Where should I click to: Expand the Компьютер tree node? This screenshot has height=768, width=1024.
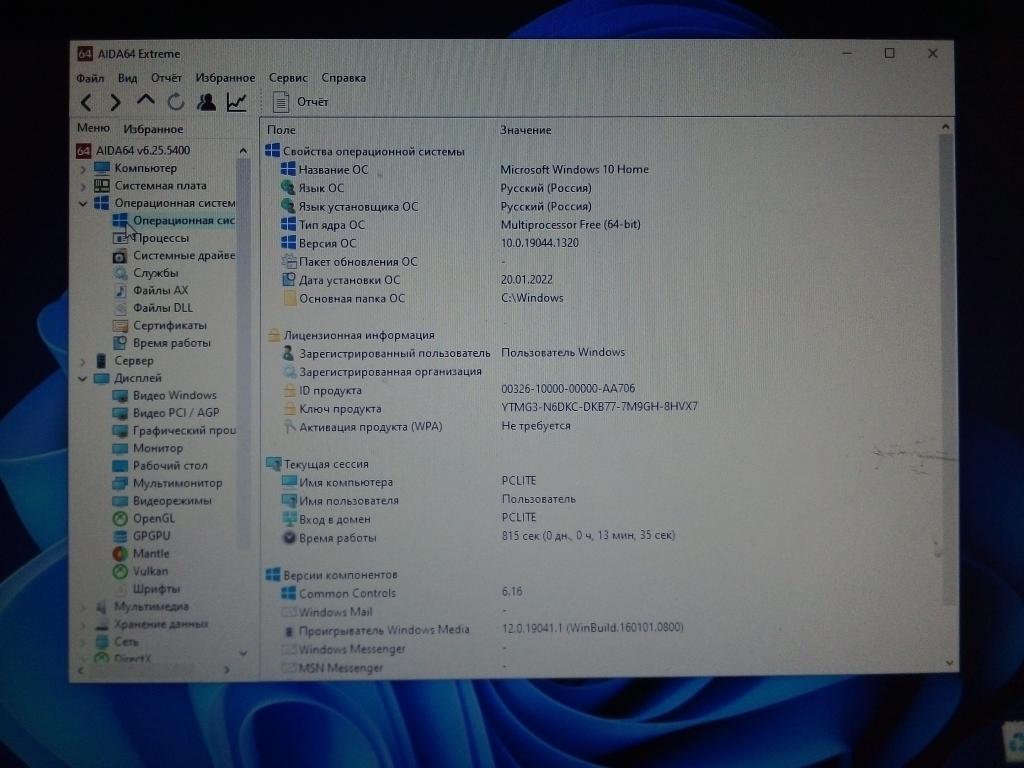pyautogui.click(x=83, y=169)
